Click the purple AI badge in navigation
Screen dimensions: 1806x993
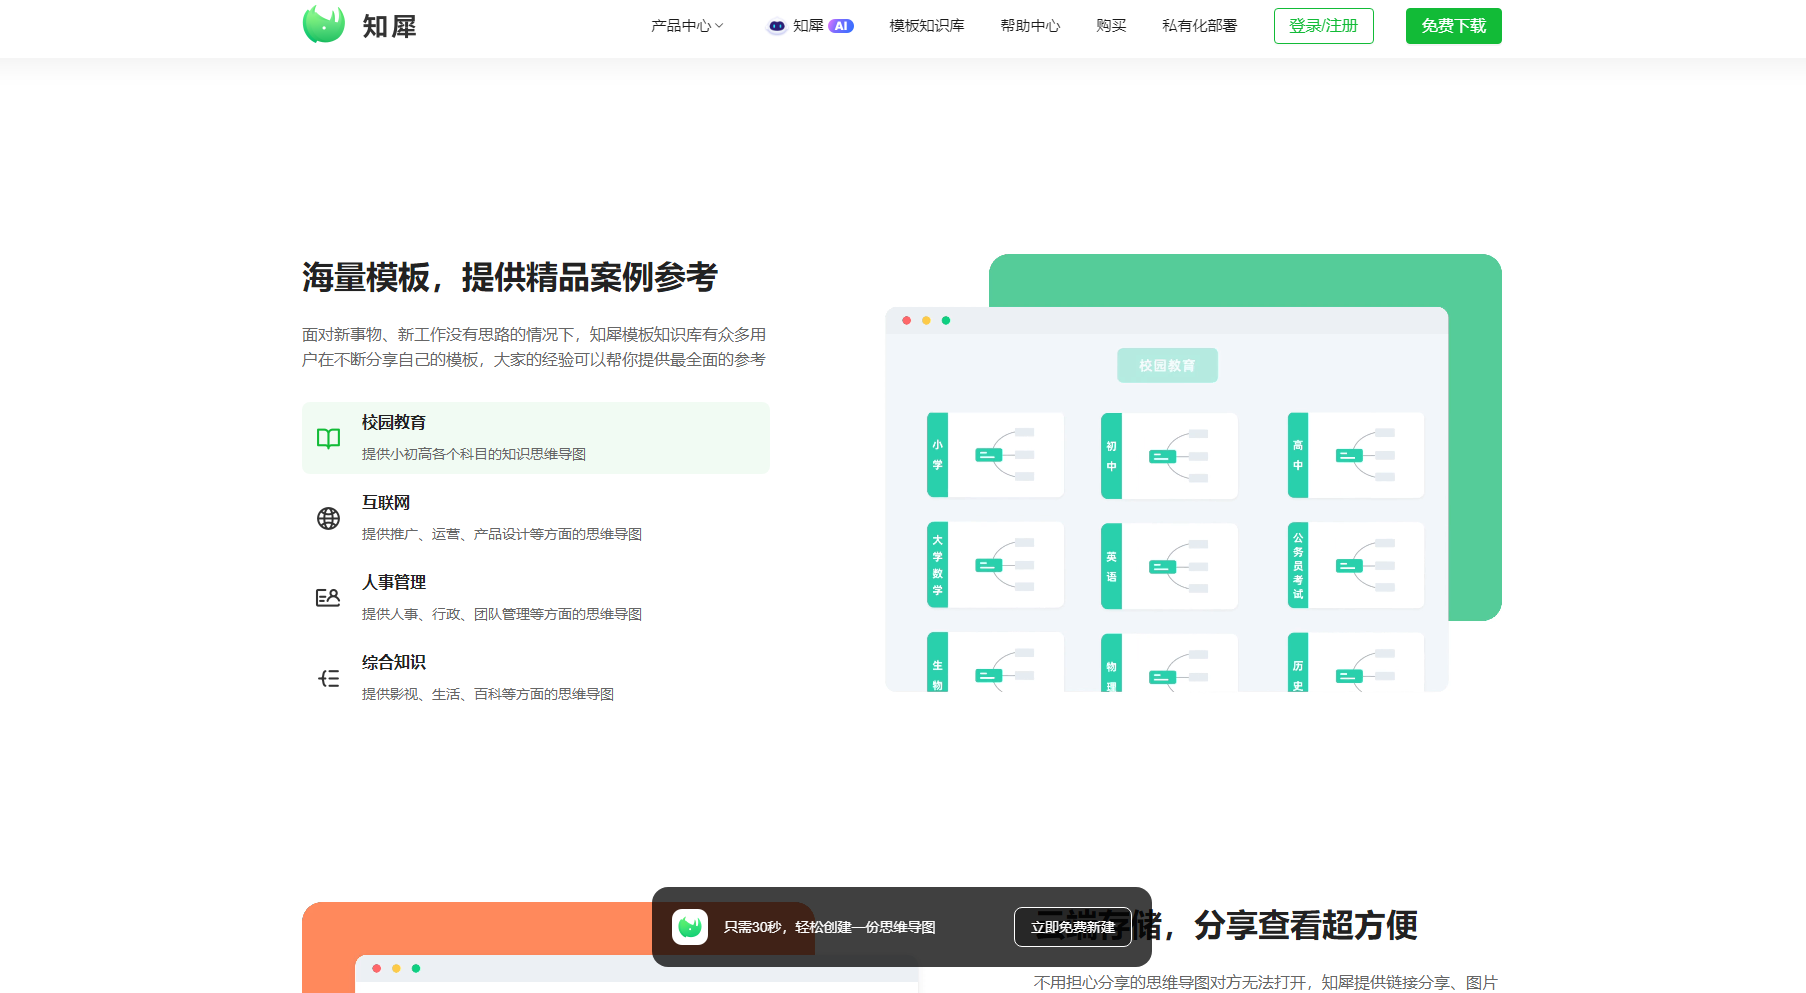click(841, 26)
